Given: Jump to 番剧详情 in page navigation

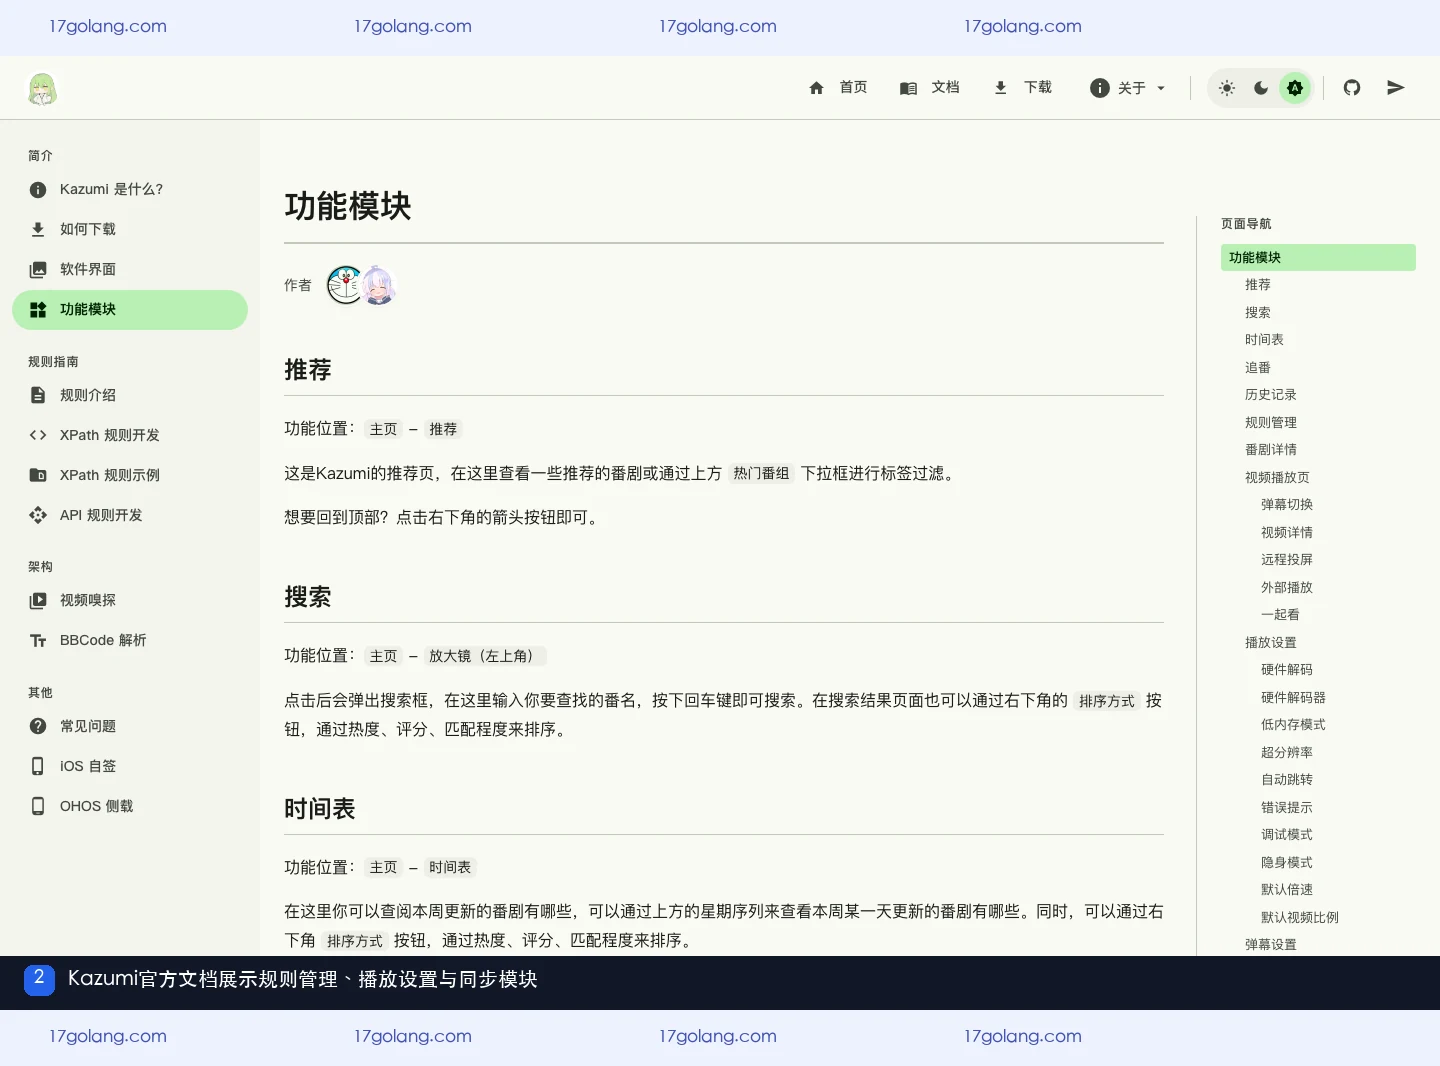Looking at the screenshot, I should pyautogui.click(x=1271, y=450).
